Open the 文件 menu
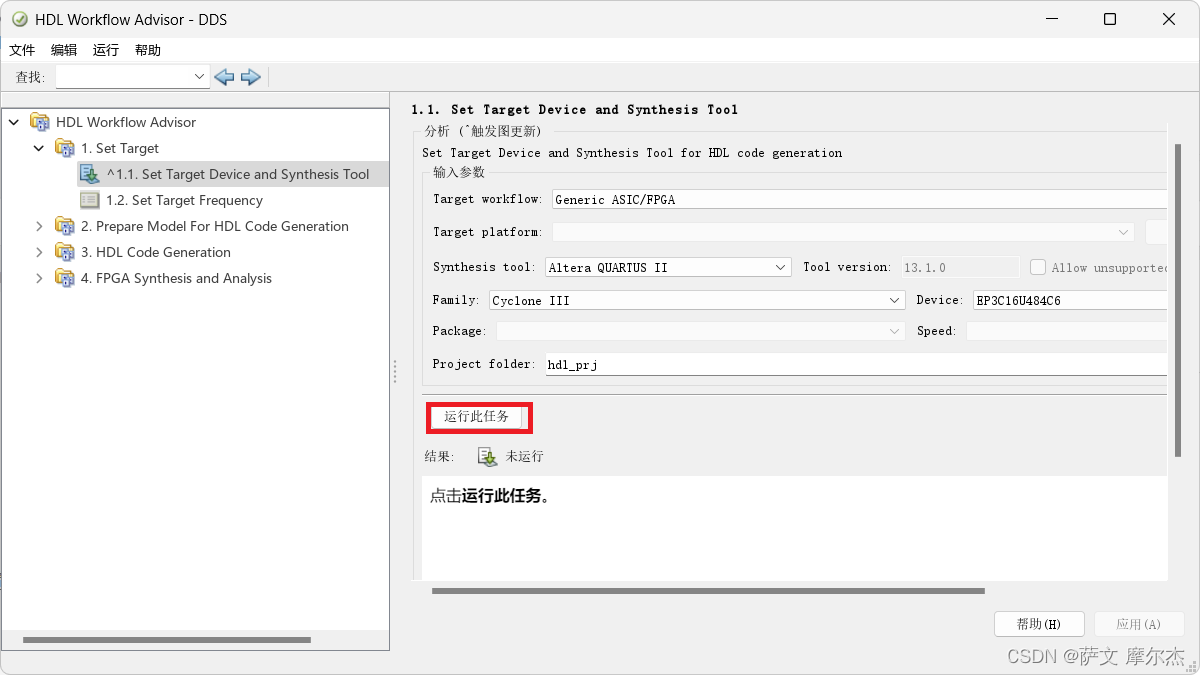The image size is (1200, 675). [22, 49]
